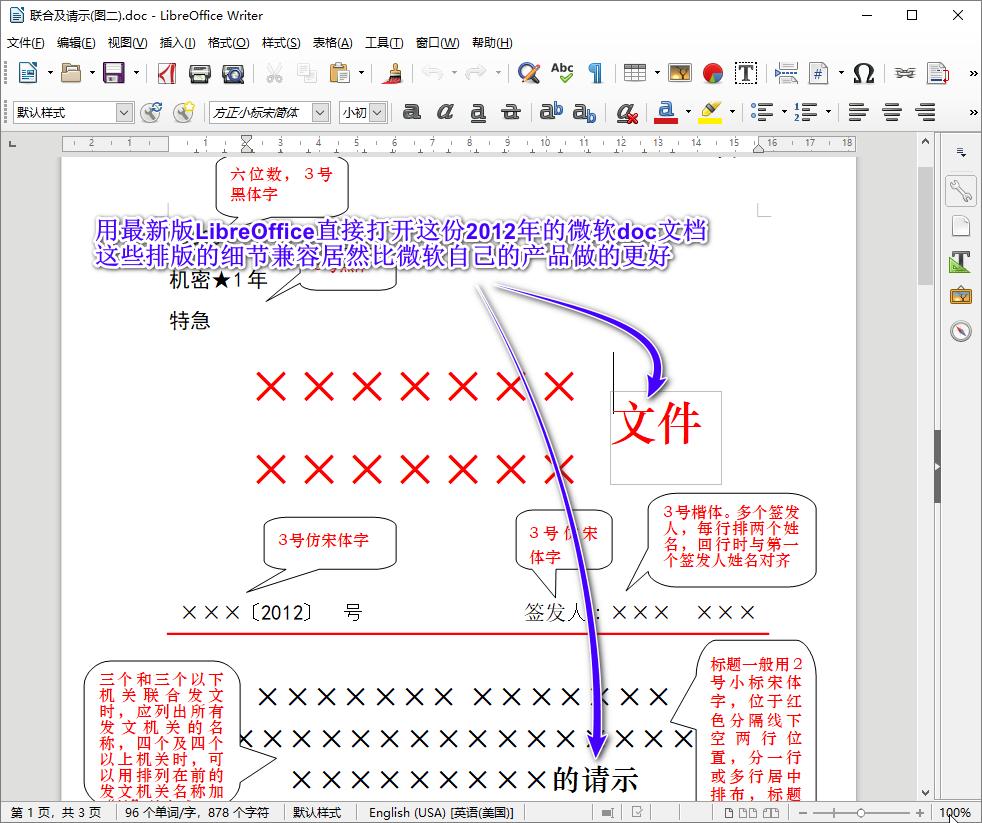Export the document directly as PDF
Screen dimensions: 982x823
(167, 73)
